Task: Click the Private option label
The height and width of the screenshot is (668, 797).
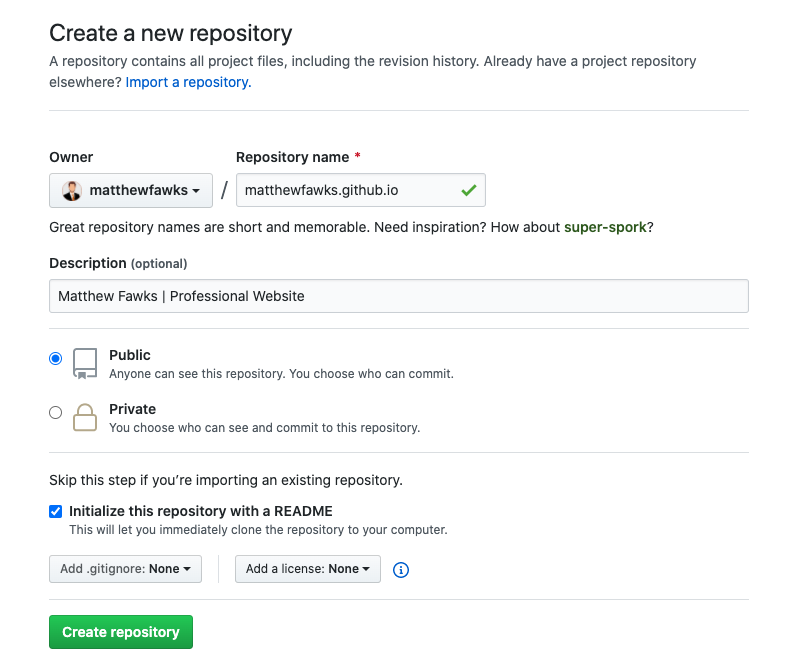Action: 133,409
